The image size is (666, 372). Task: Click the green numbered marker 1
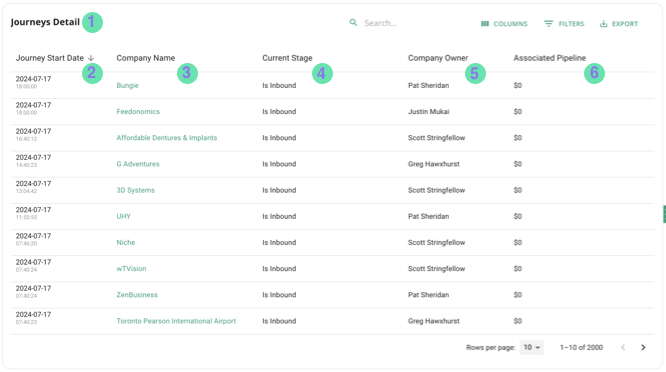(x=92, y=22)
